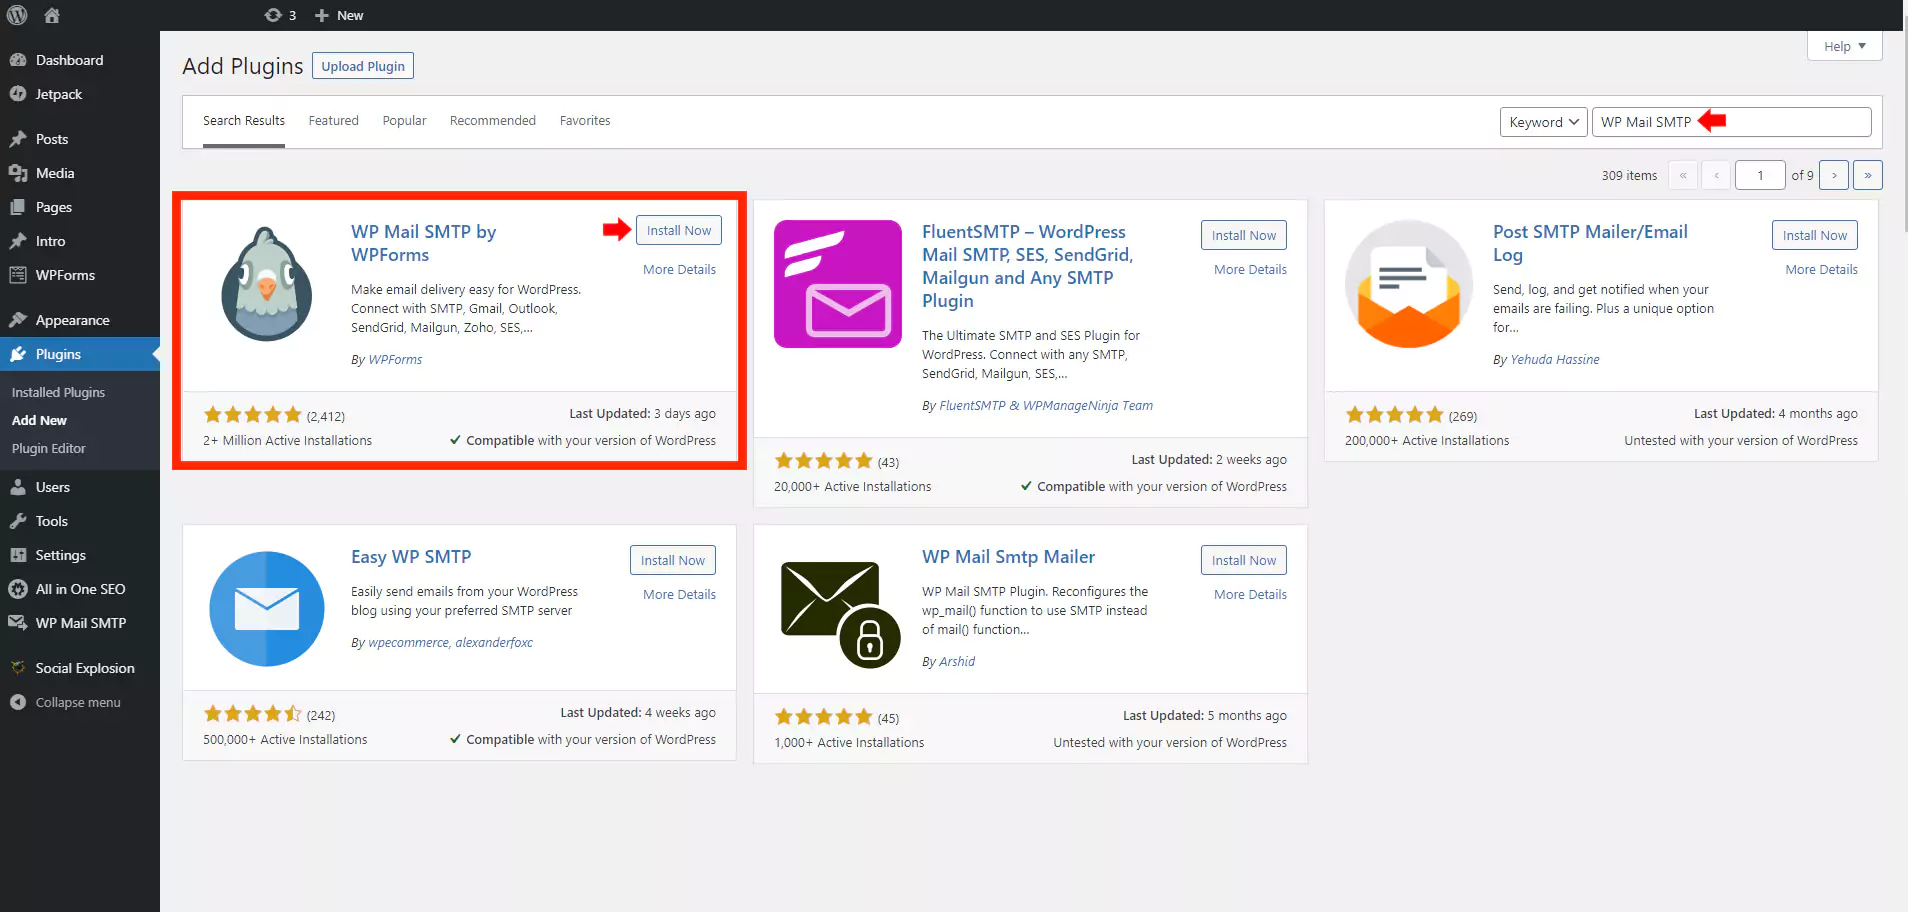The image size is (1908, 912).
Task: Click the FluentSMTP purple plugin logo
Action: [x=838, y=284]
